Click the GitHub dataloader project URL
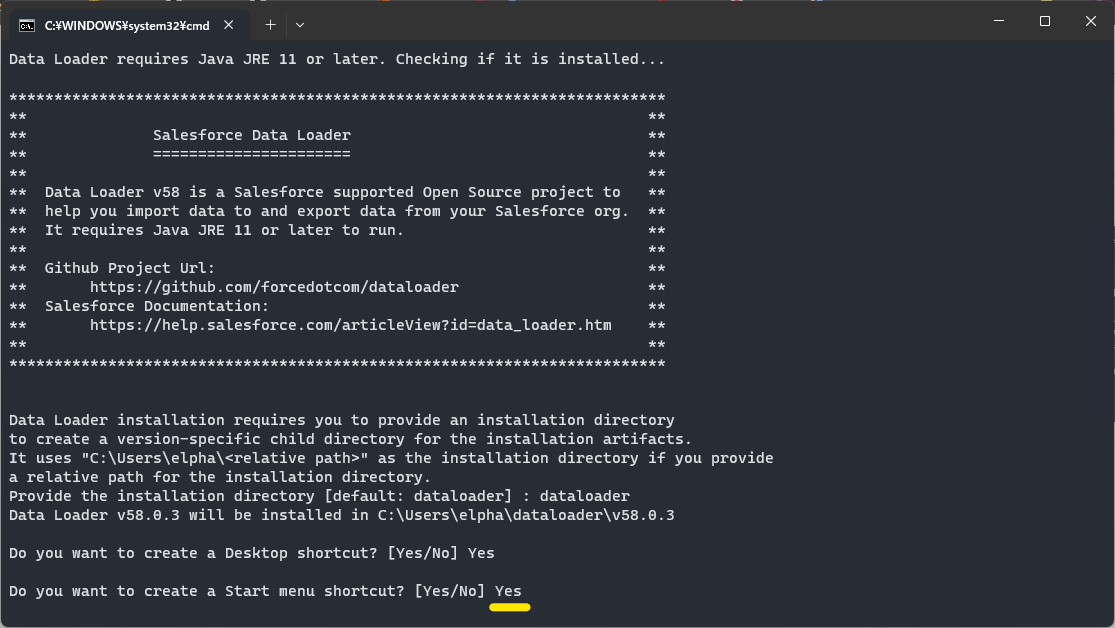 [x=273, y=286]
